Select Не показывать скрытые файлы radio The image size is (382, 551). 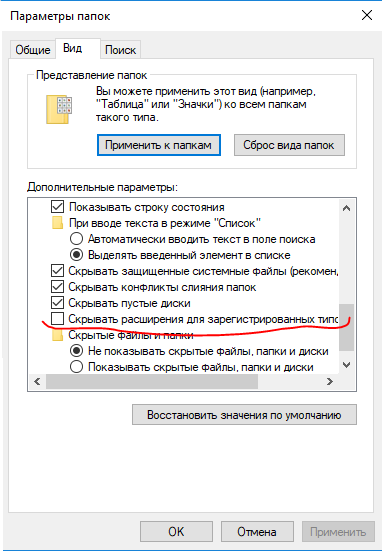pyautogui.click(x=76, y=351)
